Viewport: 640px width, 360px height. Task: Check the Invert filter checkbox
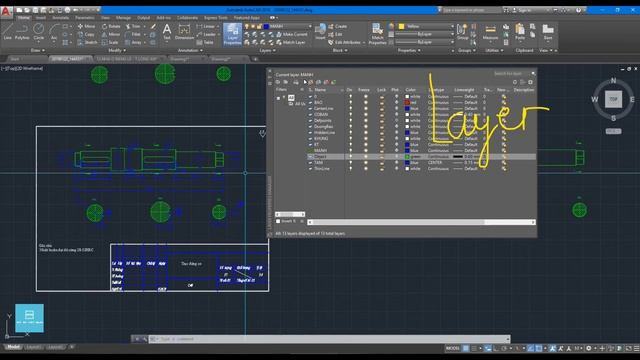(278, 221)
